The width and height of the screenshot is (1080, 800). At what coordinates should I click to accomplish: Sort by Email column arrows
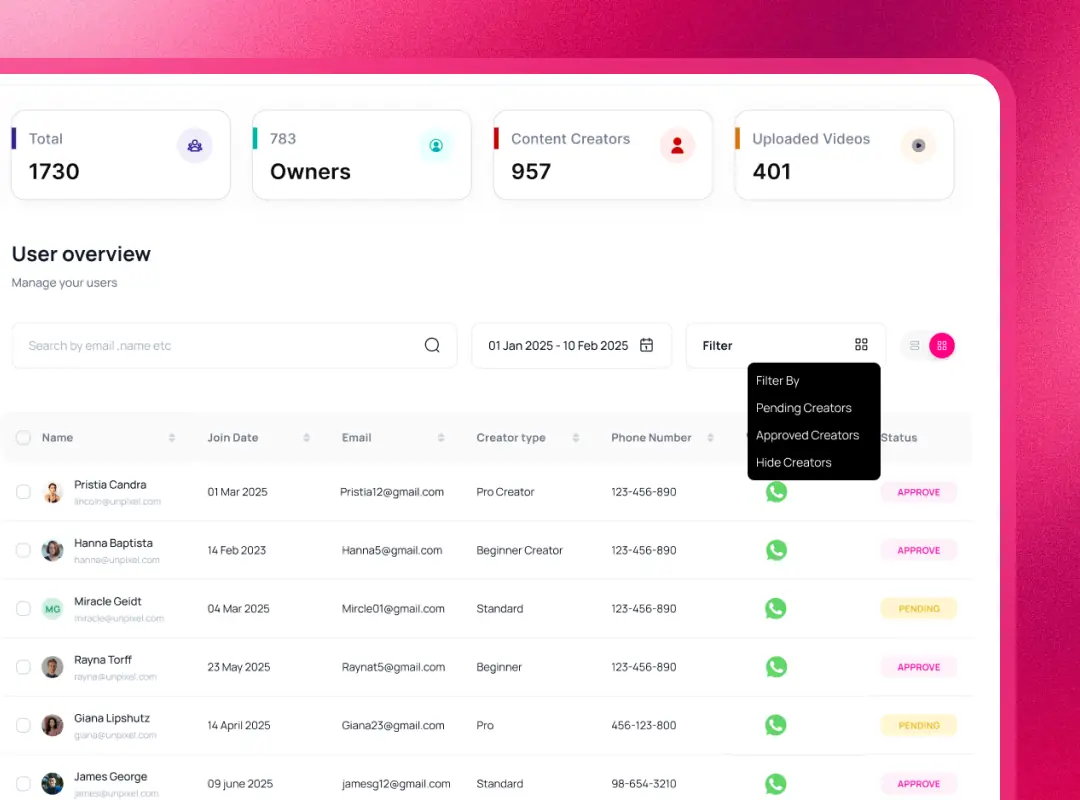coord(441,438)
